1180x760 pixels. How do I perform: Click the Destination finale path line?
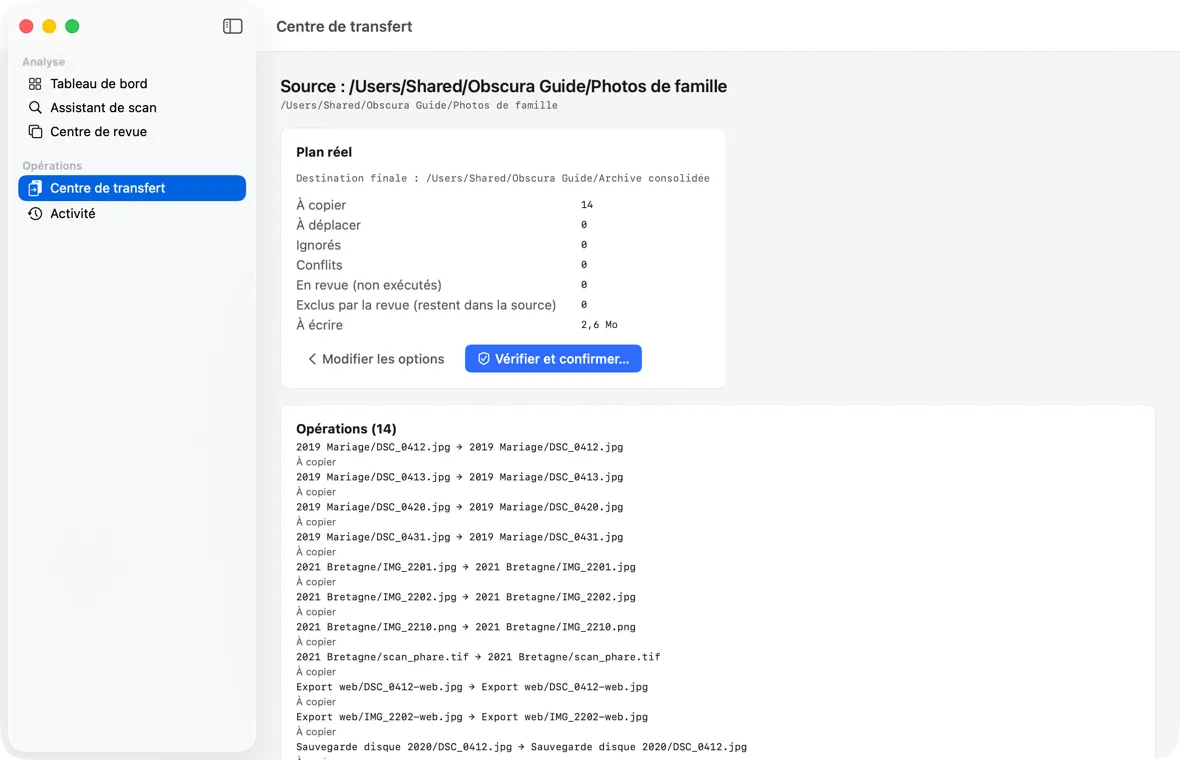click(503, 178)
